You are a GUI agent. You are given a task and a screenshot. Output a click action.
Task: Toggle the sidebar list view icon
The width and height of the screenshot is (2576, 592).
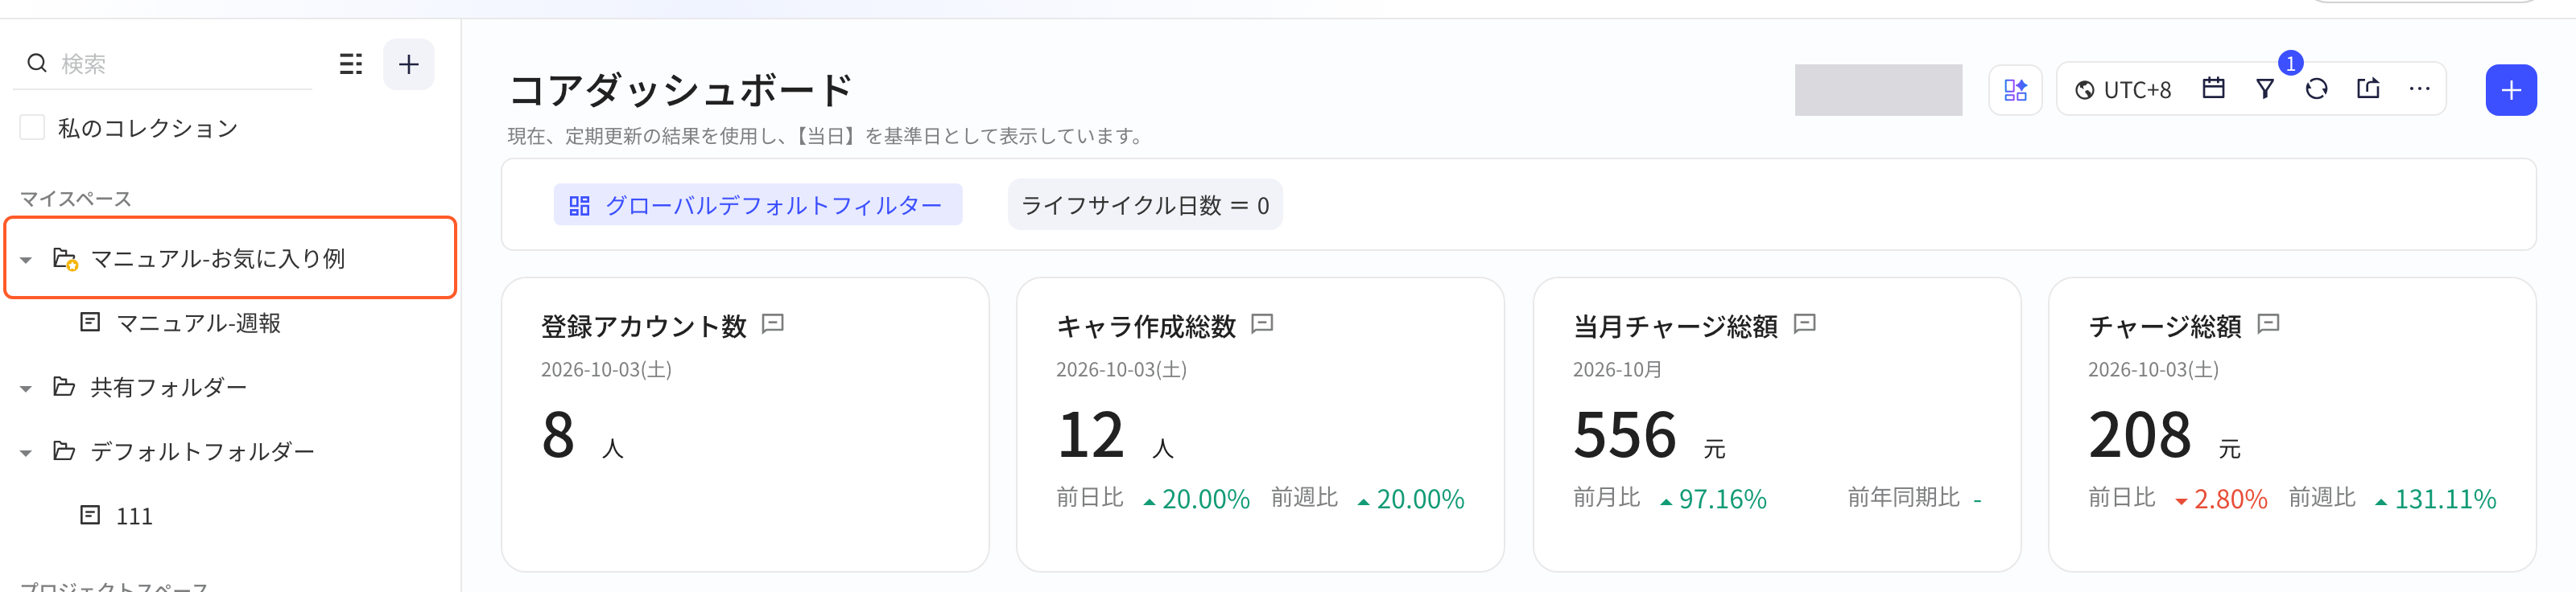(x=351, y=64)
